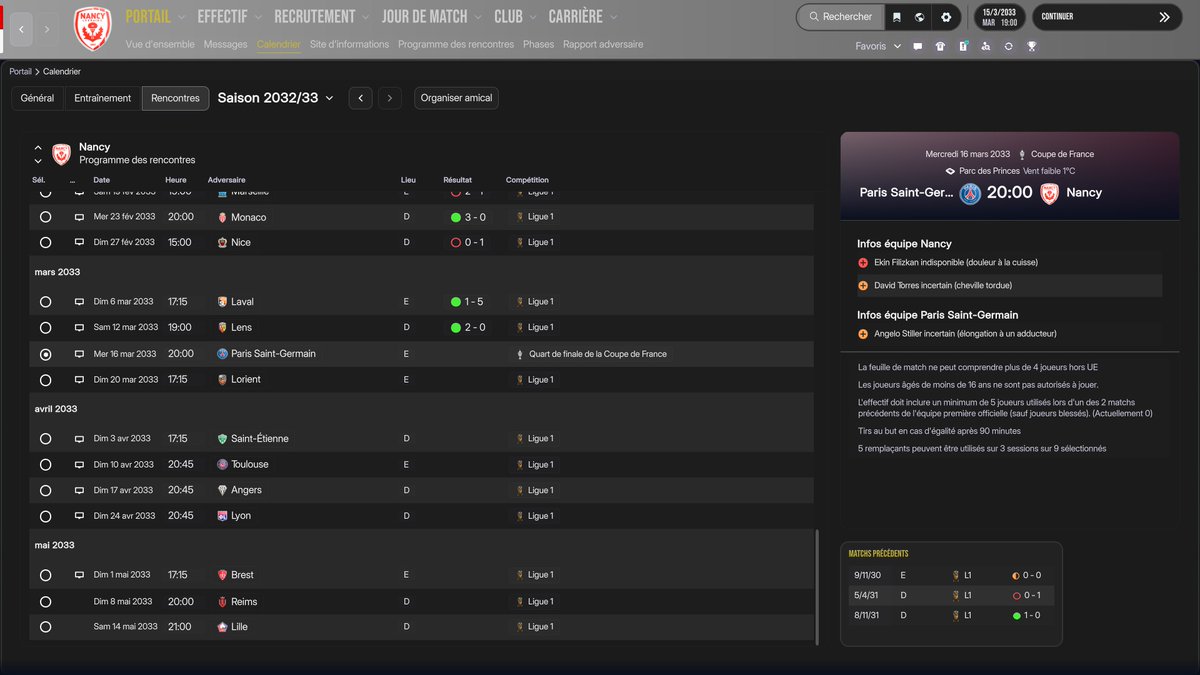Viewport: 1200px width, 675px height.
Task: Click the Nancy club crest in header
Action: pyautogui.click(x=92, y=27)
